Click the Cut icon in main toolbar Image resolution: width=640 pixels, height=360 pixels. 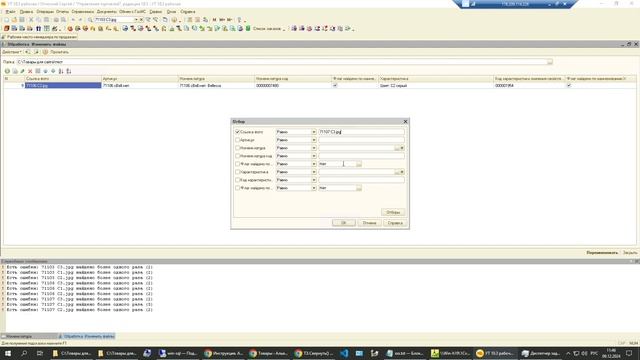(x=31, y=20)
